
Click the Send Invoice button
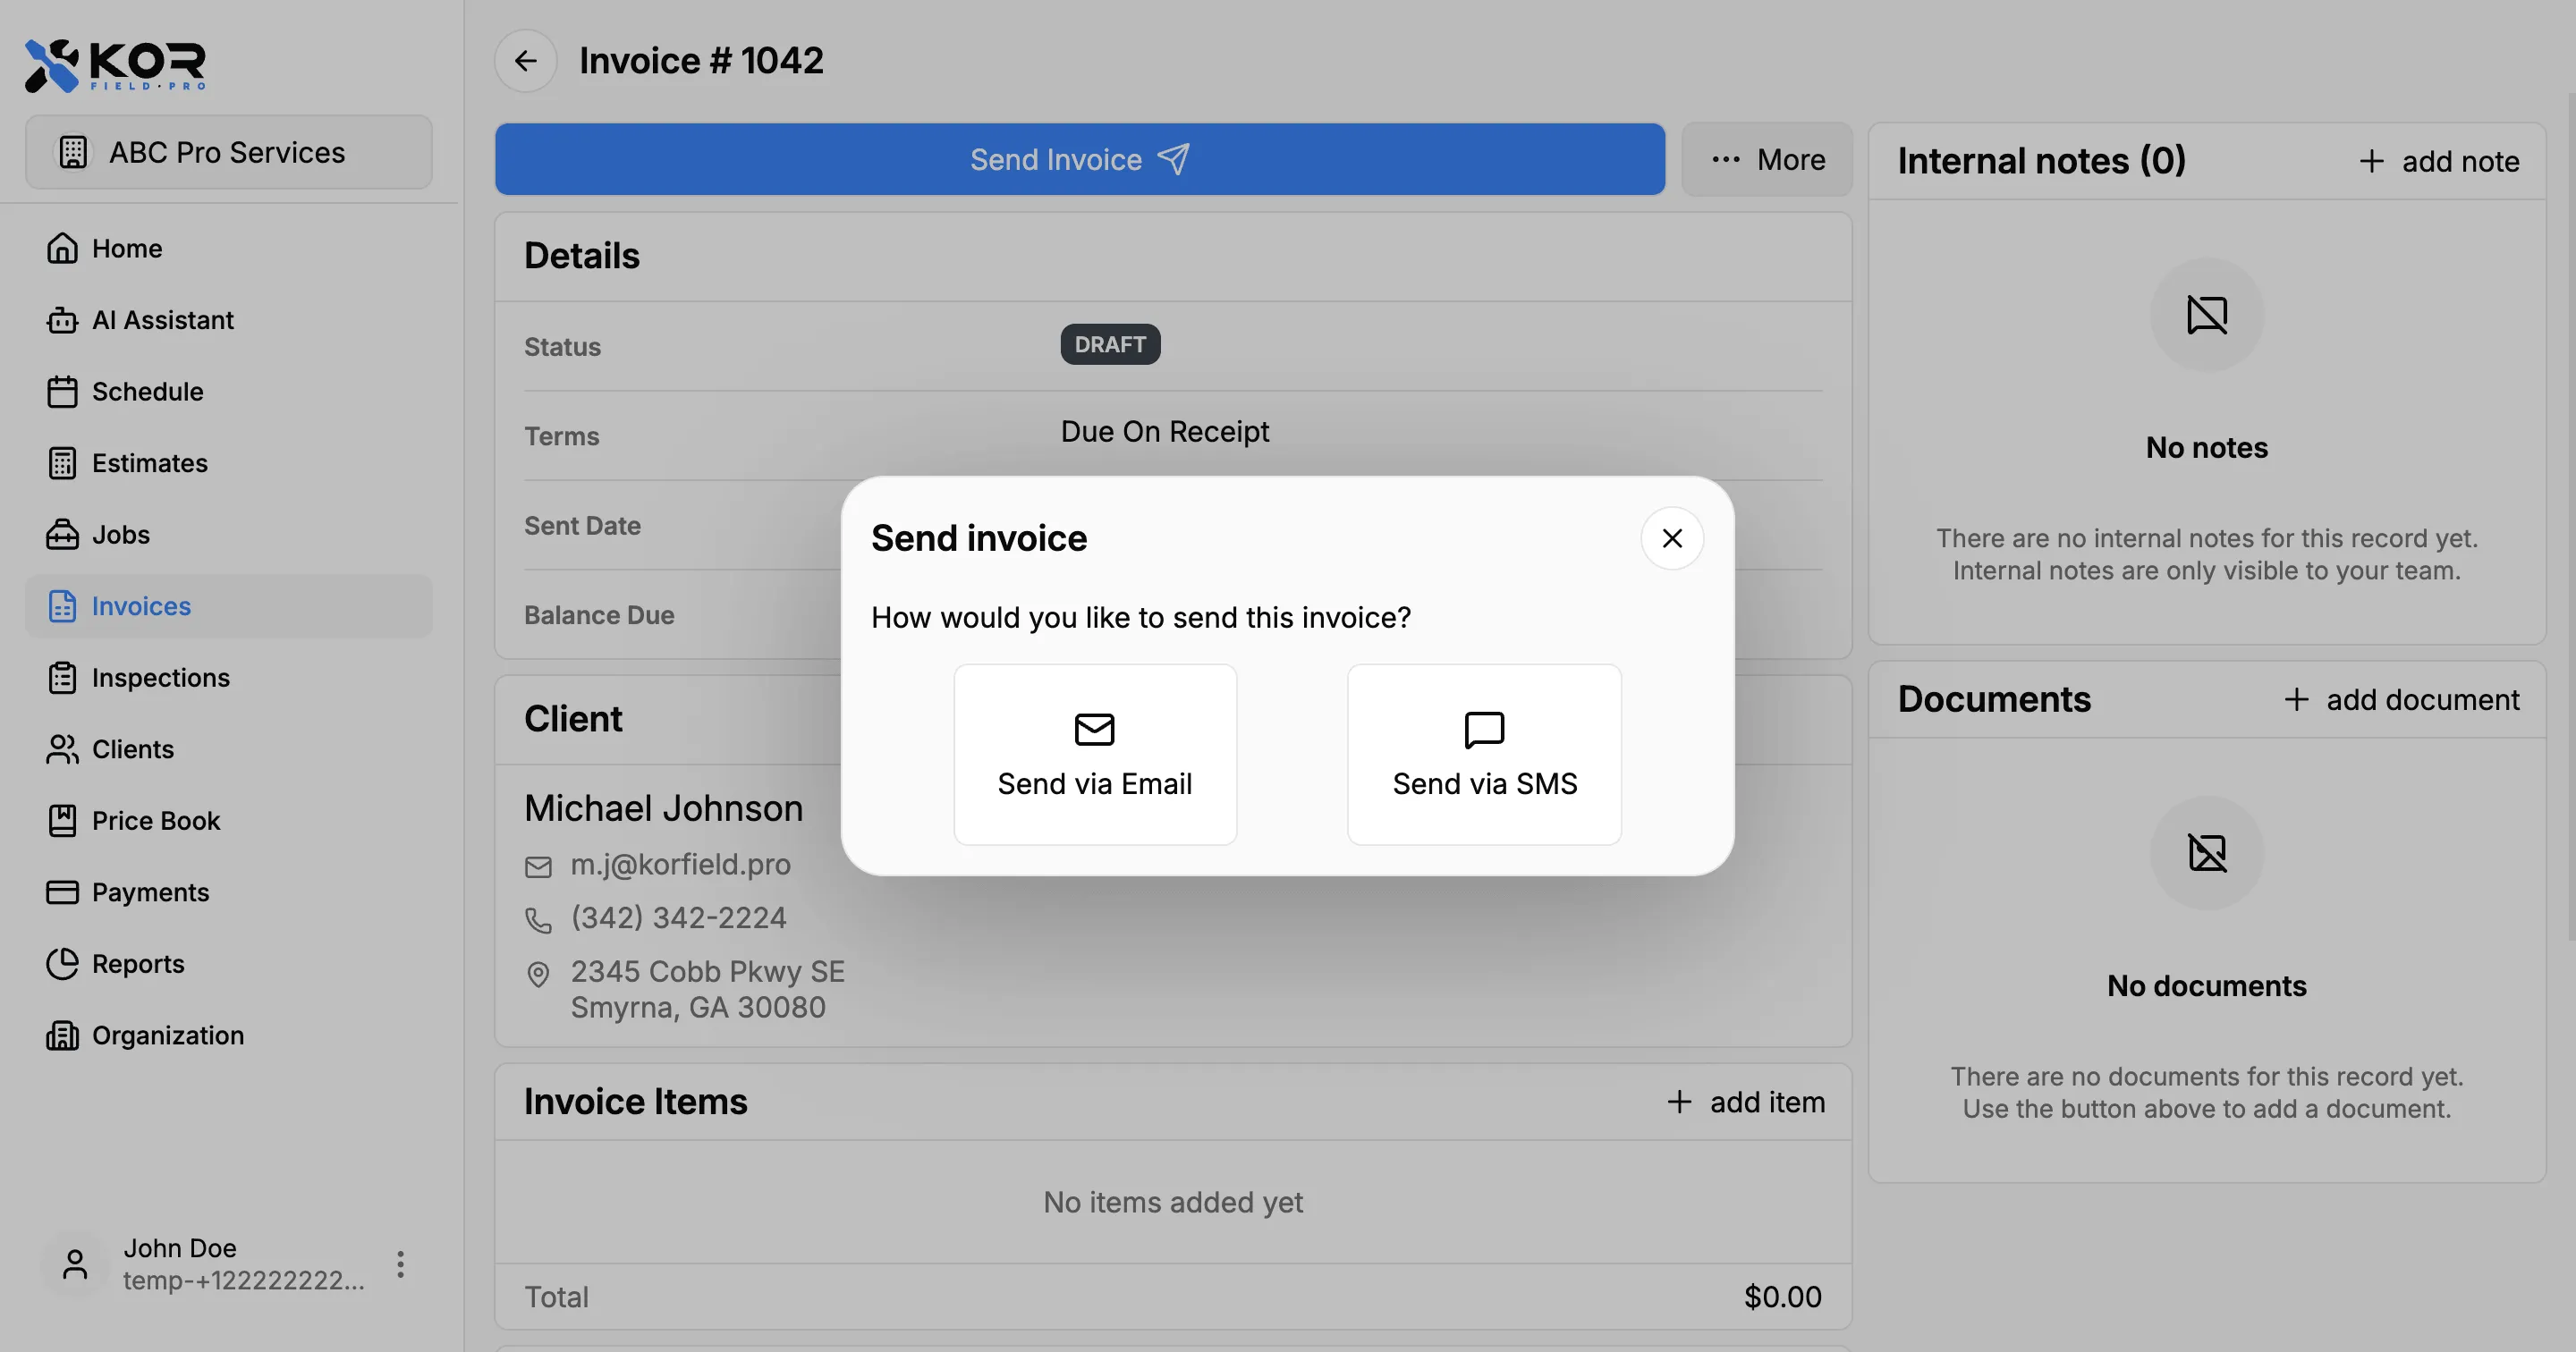[x=1079, y=159]
